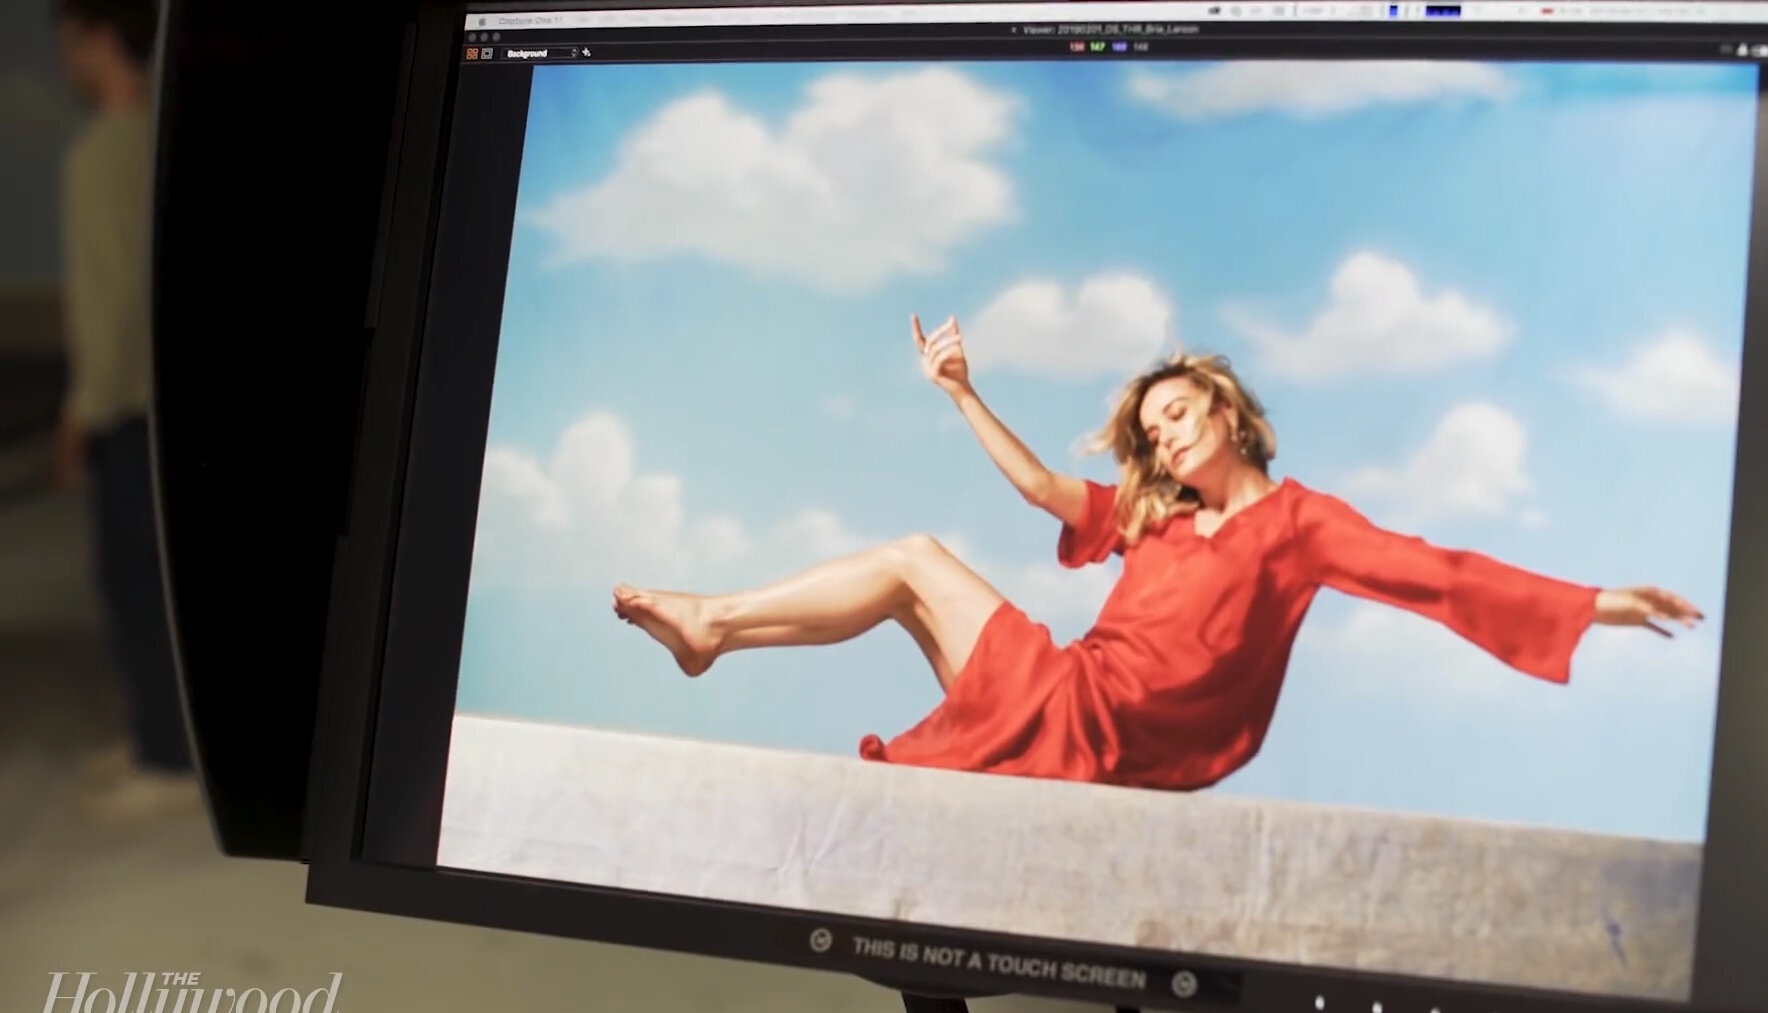Click the red RGB readout value

1077,47
